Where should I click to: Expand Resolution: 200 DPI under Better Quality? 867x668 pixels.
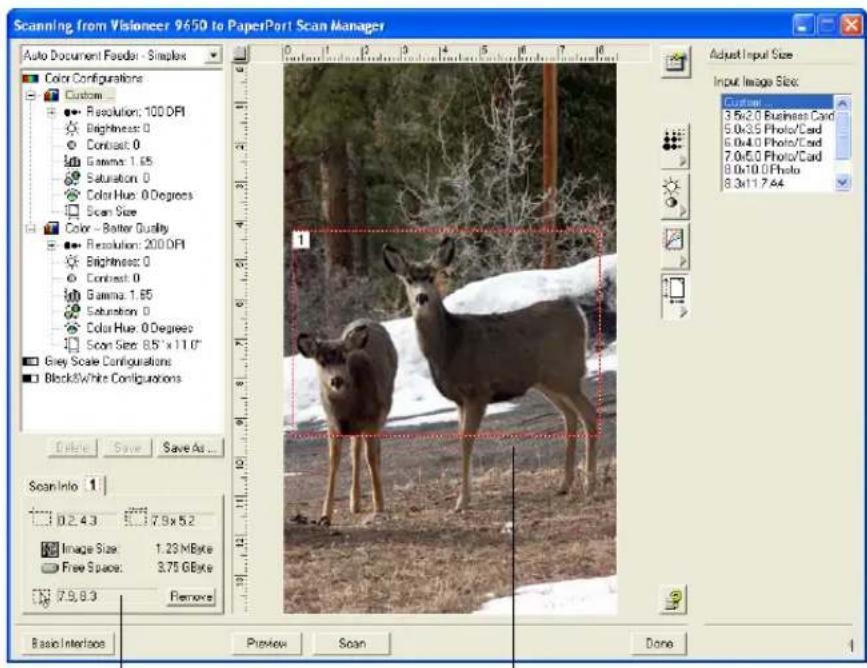(x=51, y=245)
